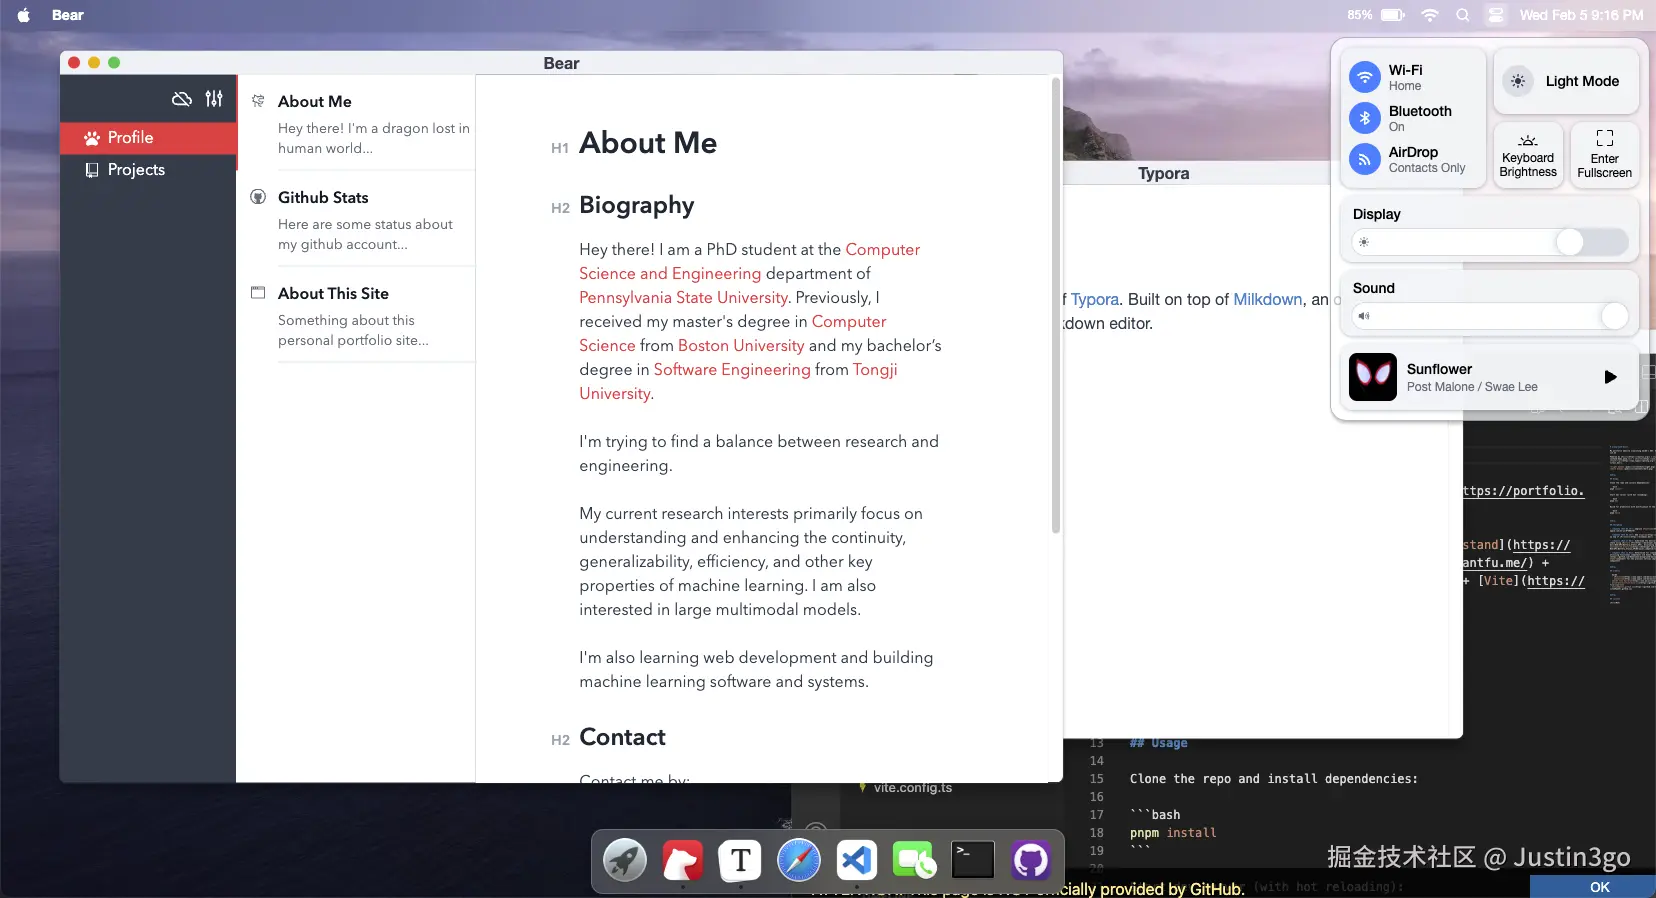Click the Milkdown link in Typora window
This screenshot has height=898, width=1656.
click(1268, 300)
